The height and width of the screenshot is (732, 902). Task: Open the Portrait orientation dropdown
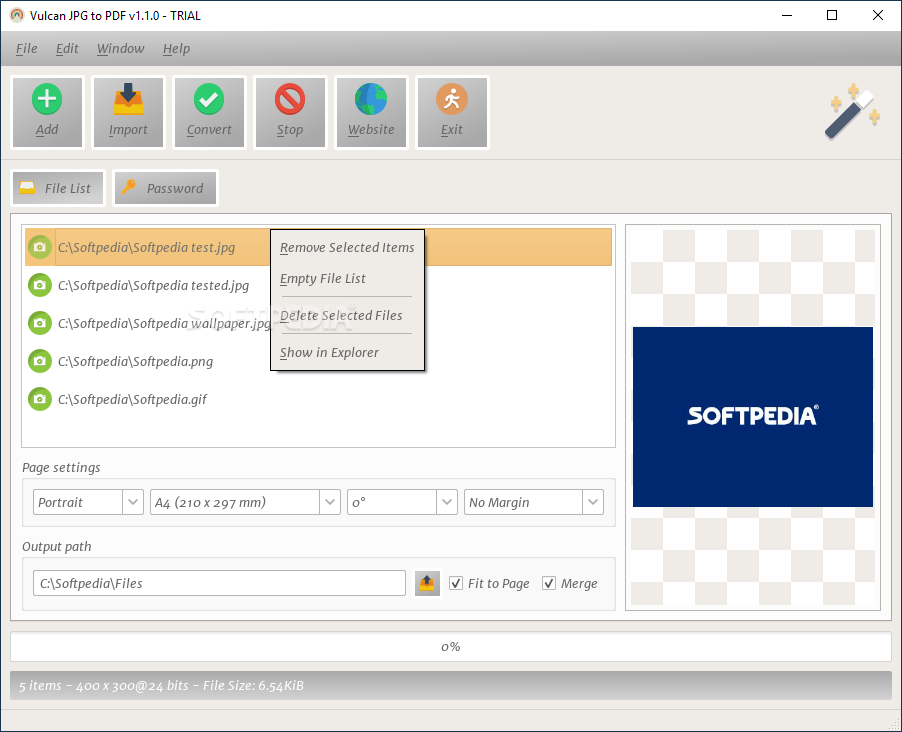pyautogui.click(x=88, y=502)
